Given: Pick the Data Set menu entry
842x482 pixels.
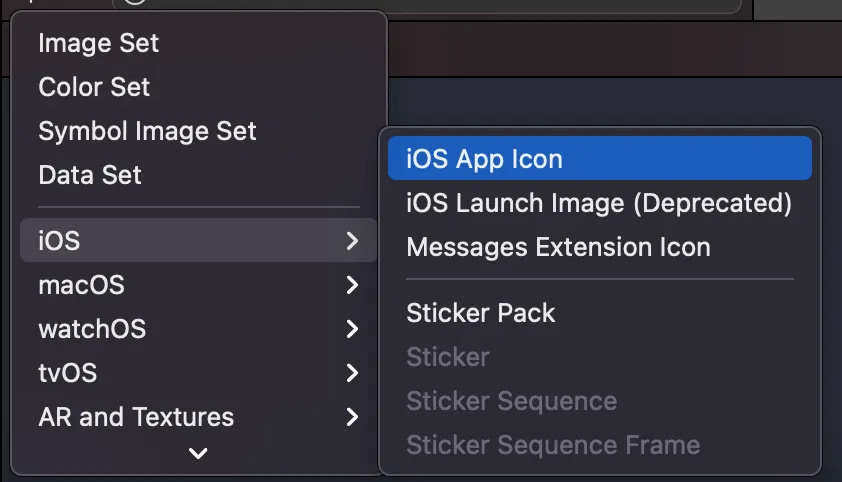Looking at the screenshot, I should pos(89,175).
